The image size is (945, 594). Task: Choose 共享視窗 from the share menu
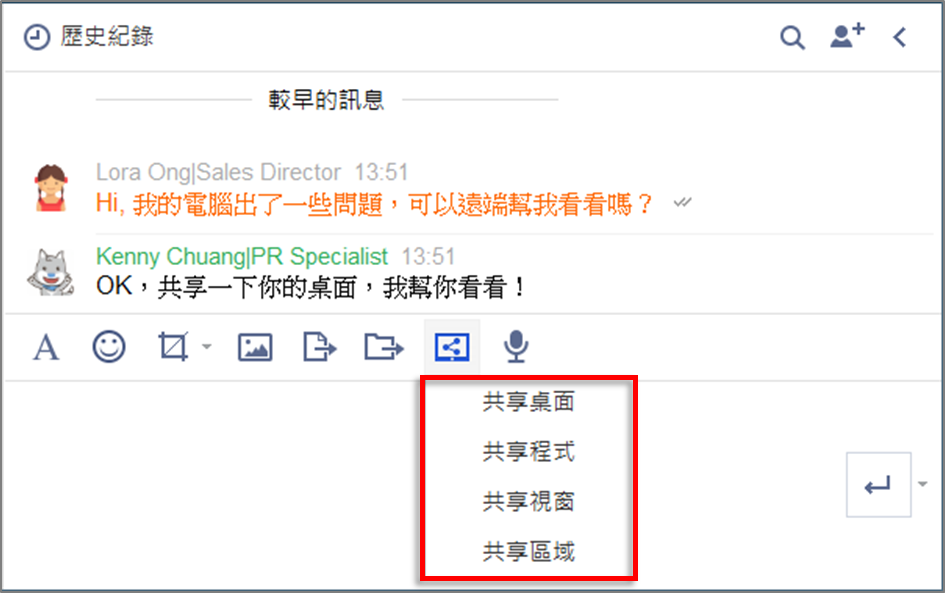click(529, 501)
